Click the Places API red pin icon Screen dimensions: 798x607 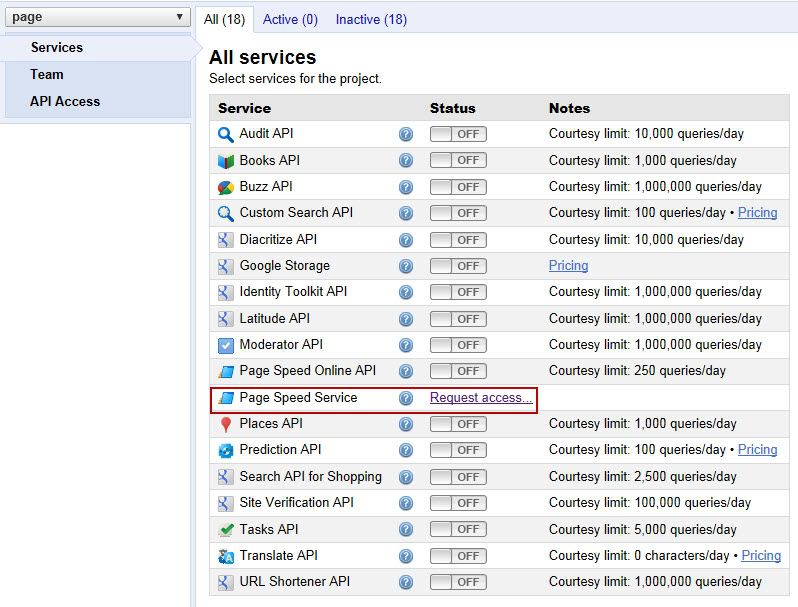tap(225, 424)
